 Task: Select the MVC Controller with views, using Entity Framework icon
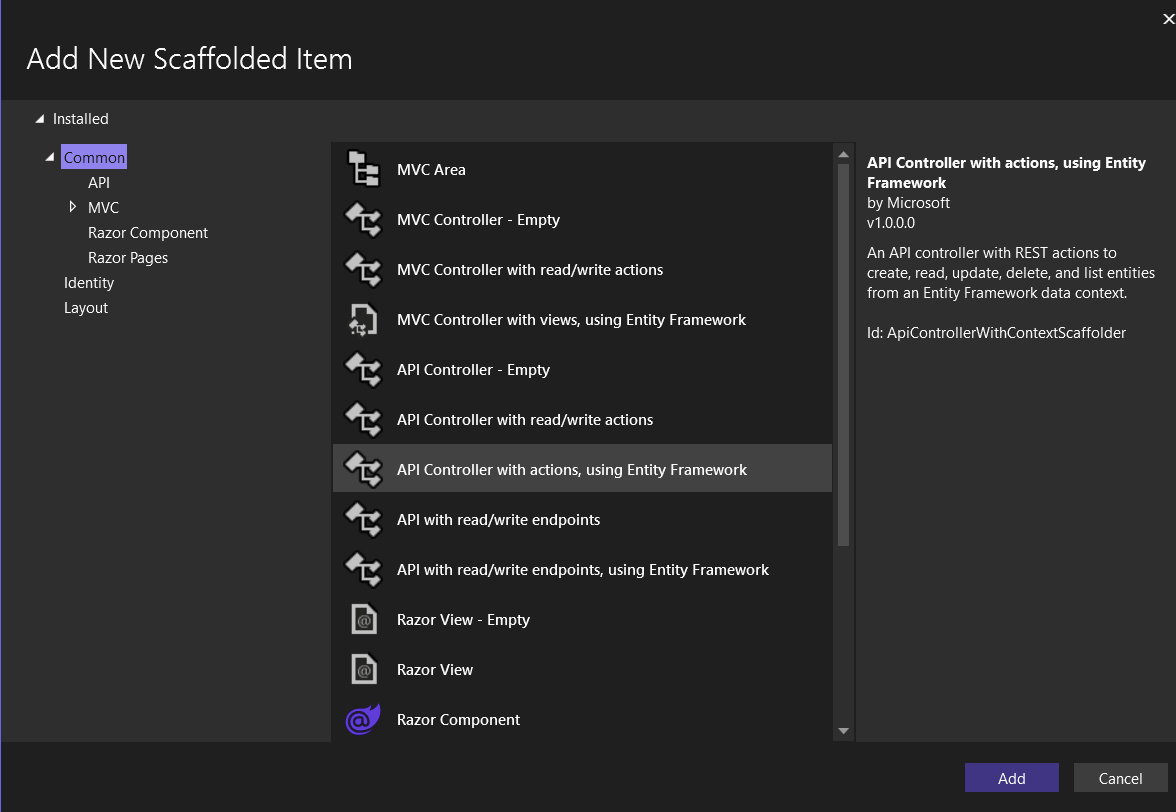tap(363, 318)
